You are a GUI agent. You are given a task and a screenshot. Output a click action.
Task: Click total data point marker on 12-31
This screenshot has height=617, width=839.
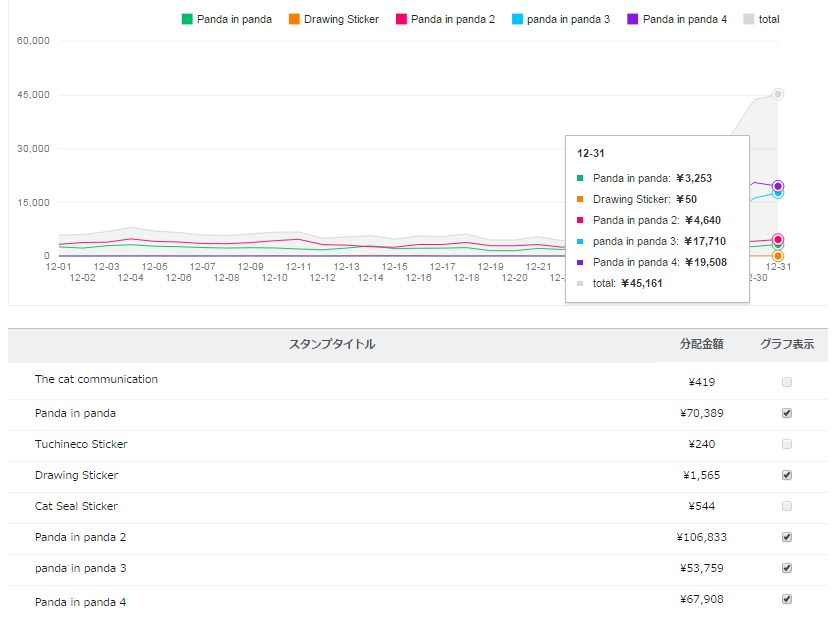pos(778,94)
